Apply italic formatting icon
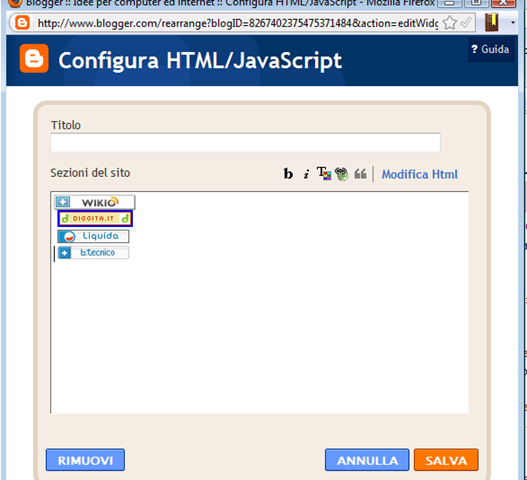The height and width of the screenshot is (480, 527). point(306,174)
